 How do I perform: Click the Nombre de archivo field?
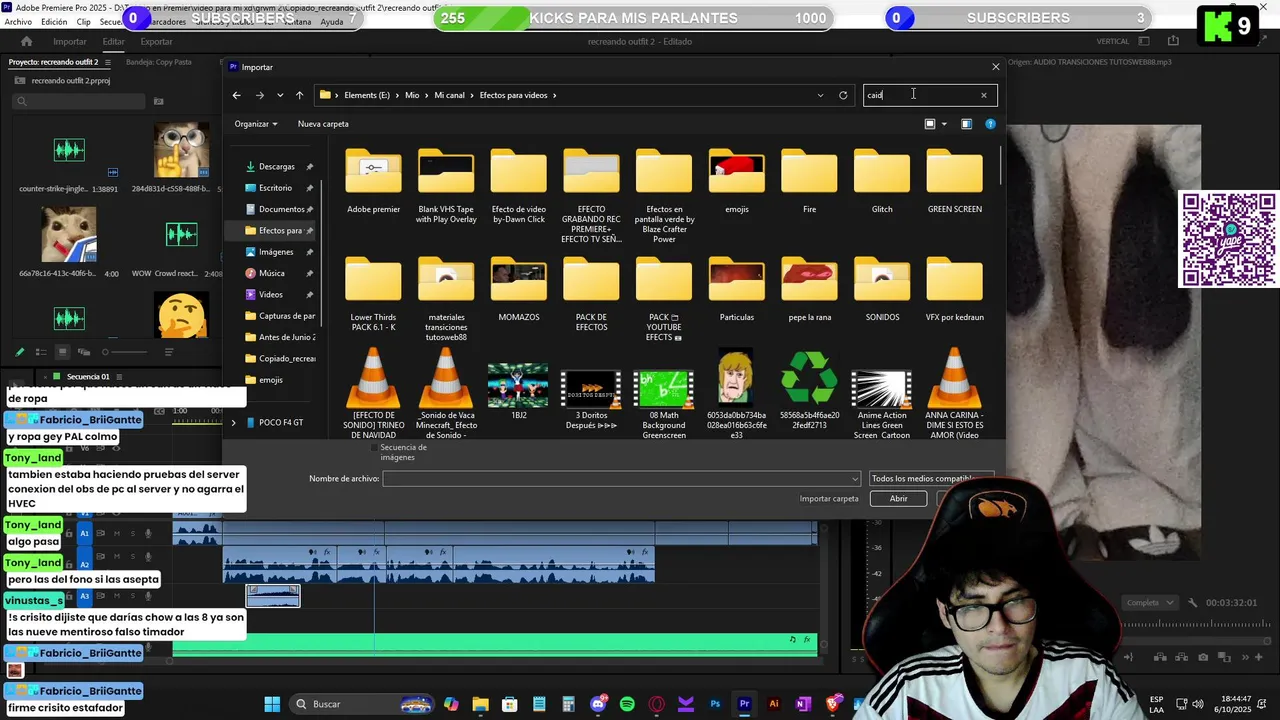(x=621, y=479)
